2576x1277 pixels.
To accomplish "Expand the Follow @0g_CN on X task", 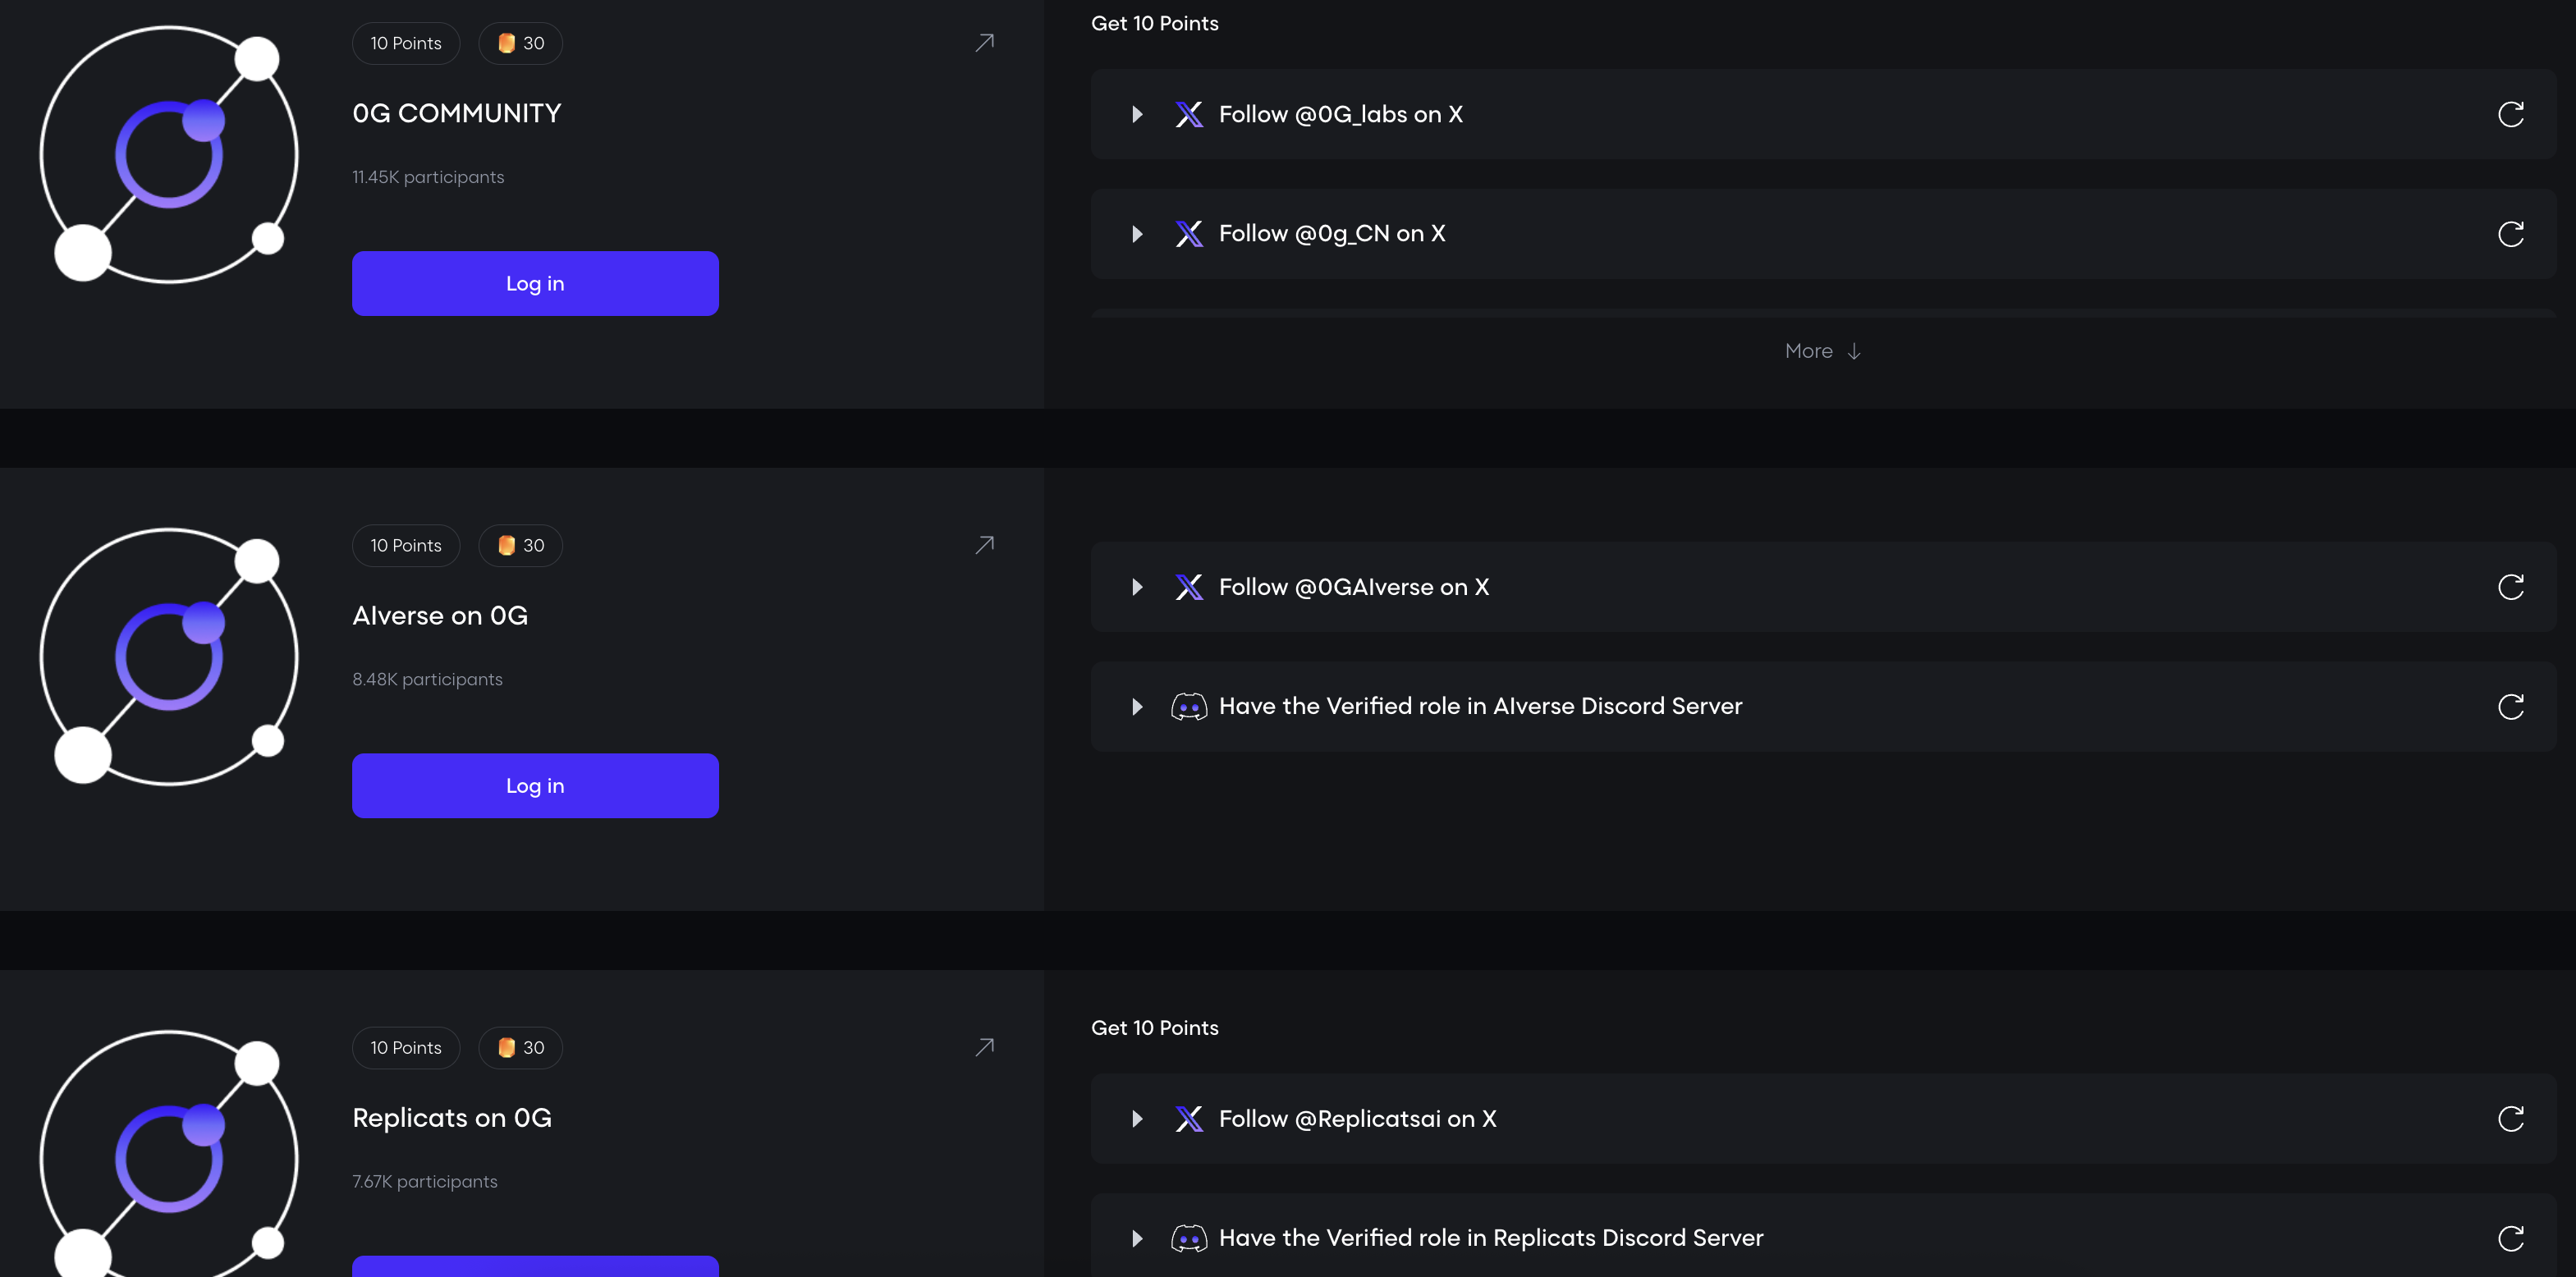I will click(1137, 234).
